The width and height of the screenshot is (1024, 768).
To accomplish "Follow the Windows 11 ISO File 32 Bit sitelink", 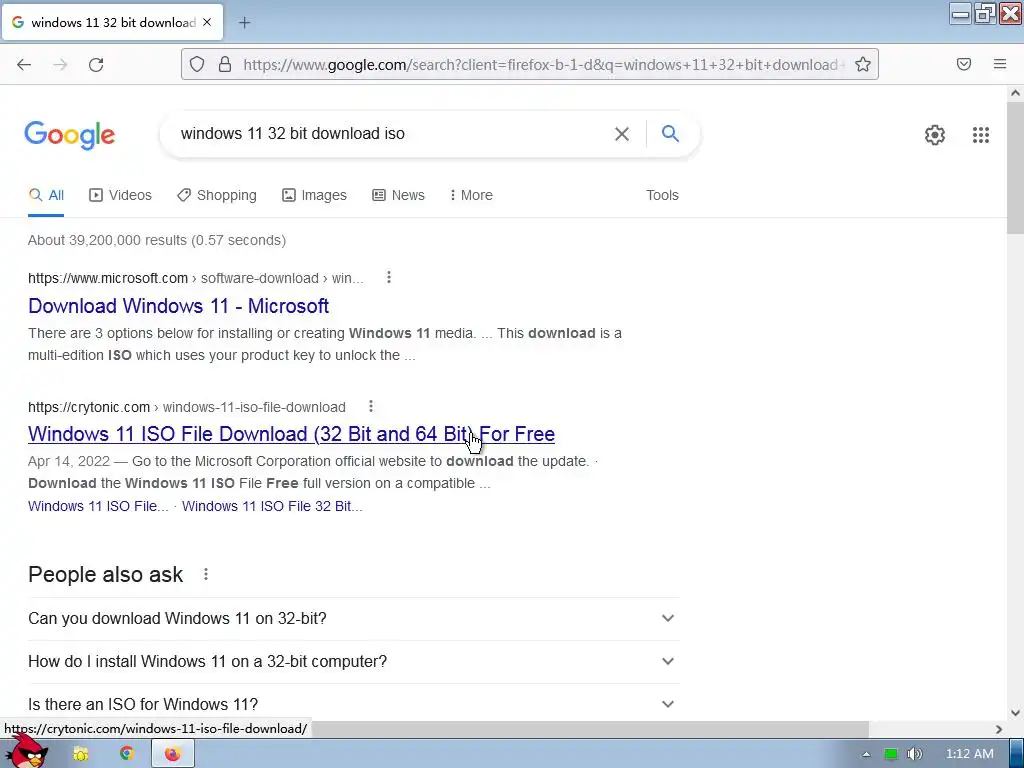I will point(272,506).
